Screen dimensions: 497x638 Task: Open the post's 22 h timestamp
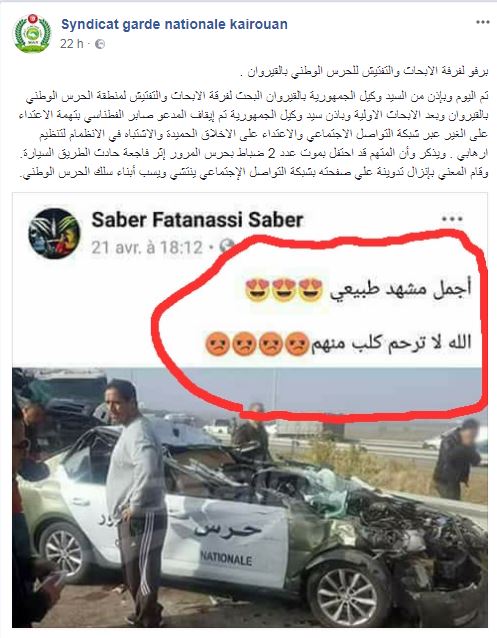click(72, 44)
